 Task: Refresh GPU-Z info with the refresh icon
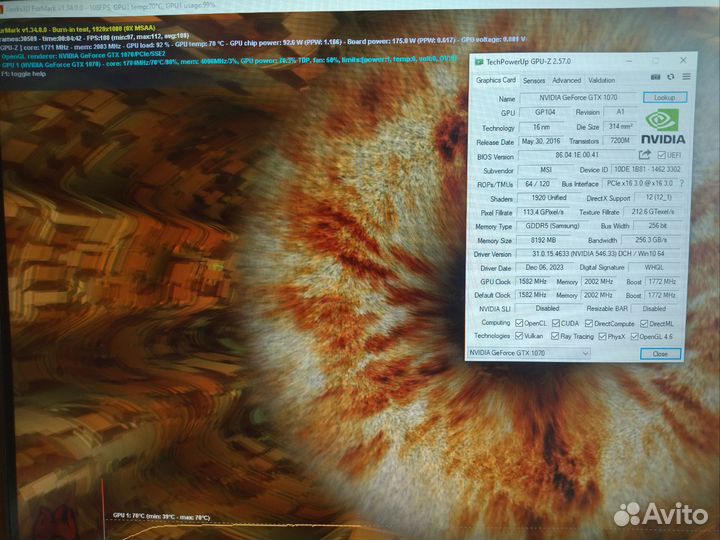pos(670,77)
